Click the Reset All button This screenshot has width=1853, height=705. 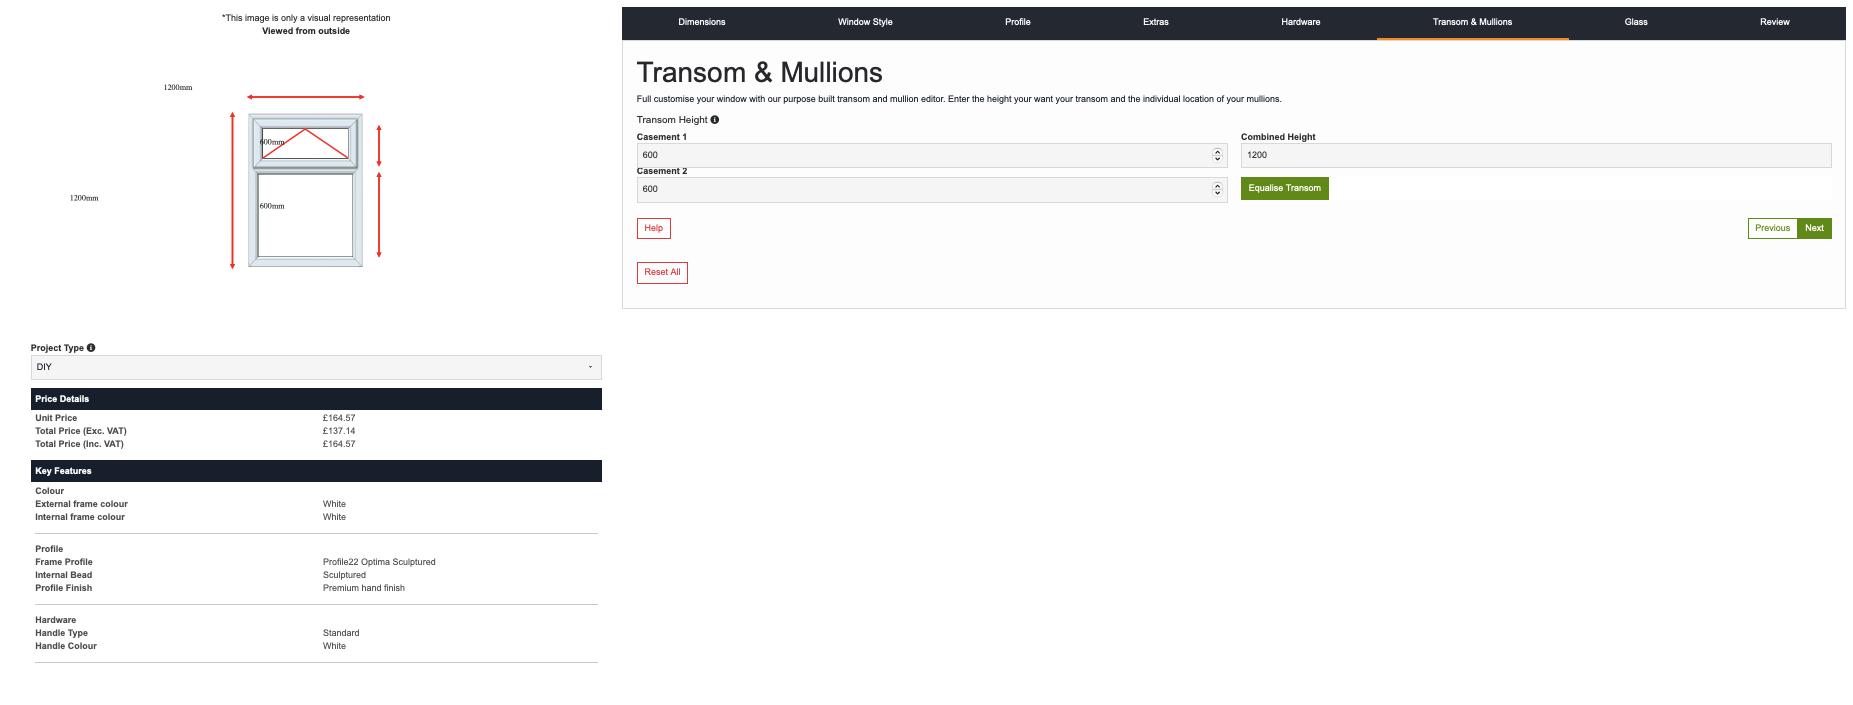662,272
